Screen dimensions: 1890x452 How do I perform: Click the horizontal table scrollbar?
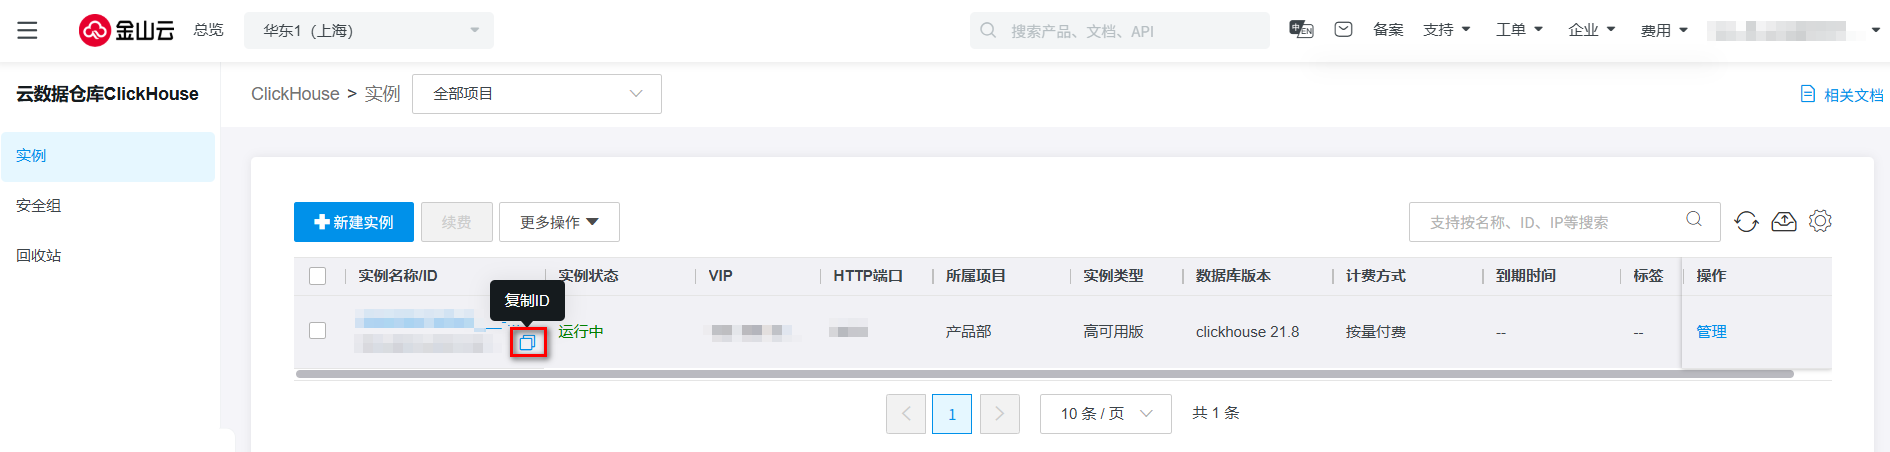(1044, 374)
